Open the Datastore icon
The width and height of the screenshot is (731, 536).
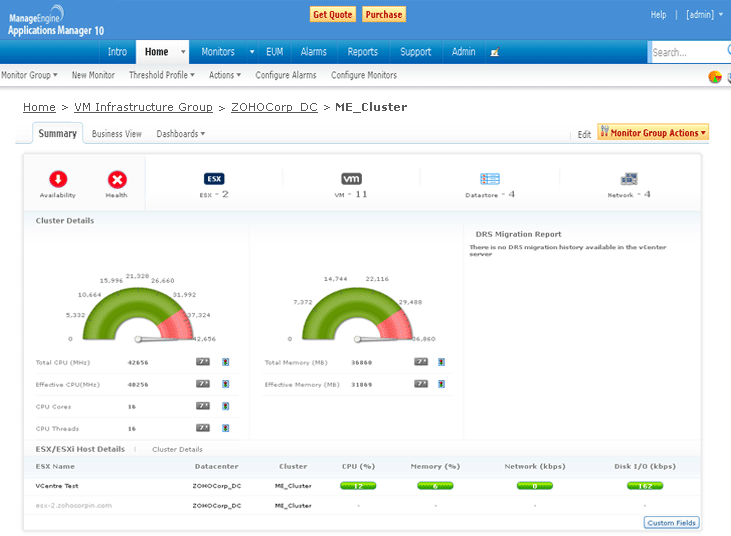[490, 179]
